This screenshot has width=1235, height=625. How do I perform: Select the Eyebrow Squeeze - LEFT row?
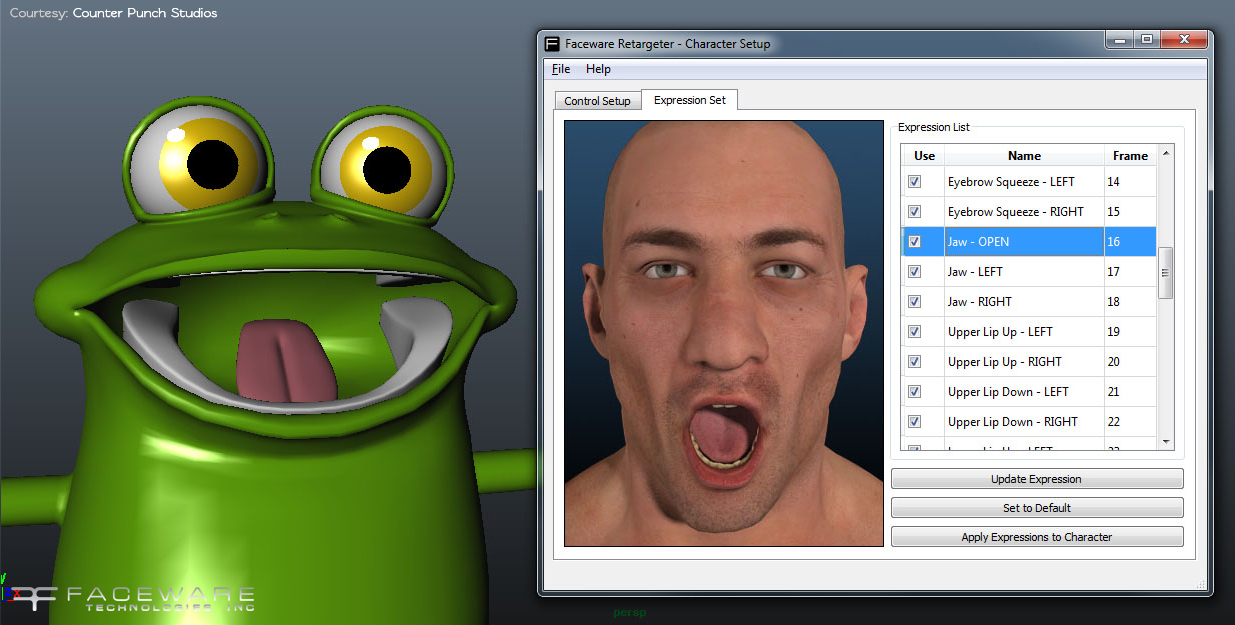(x=1029, y=182)
